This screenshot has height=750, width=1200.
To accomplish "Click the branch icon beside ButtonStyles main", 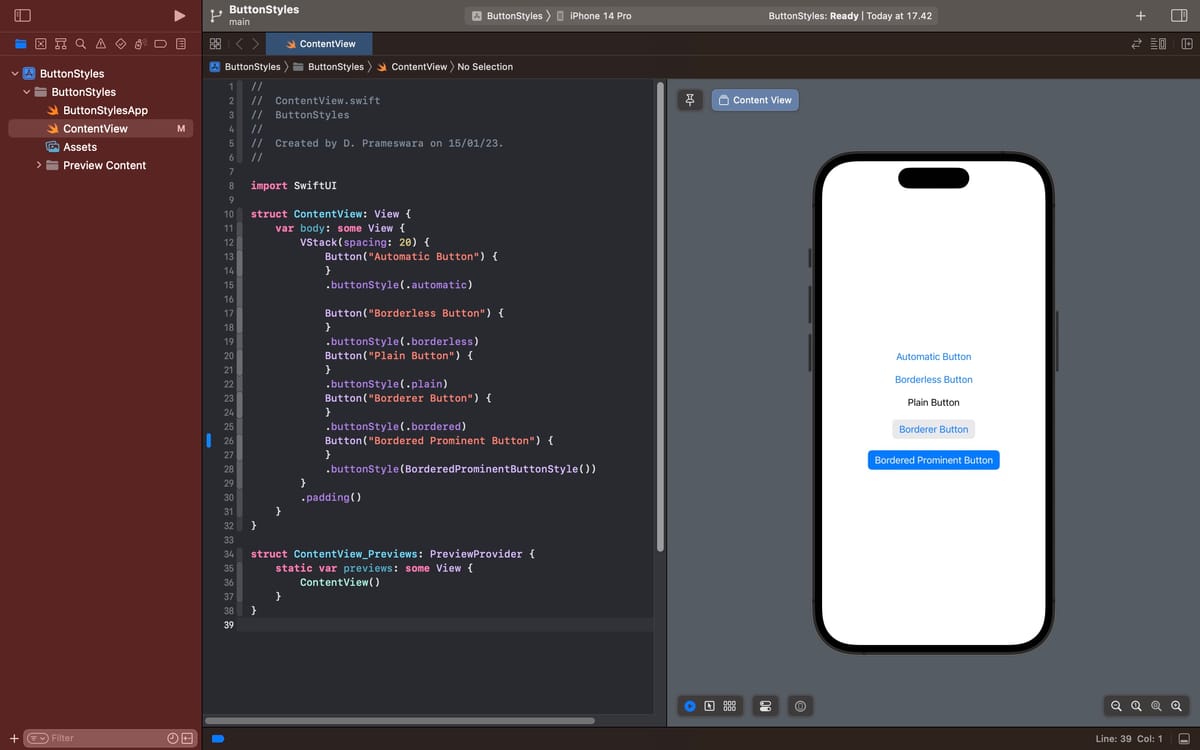I will click(215, 15).
